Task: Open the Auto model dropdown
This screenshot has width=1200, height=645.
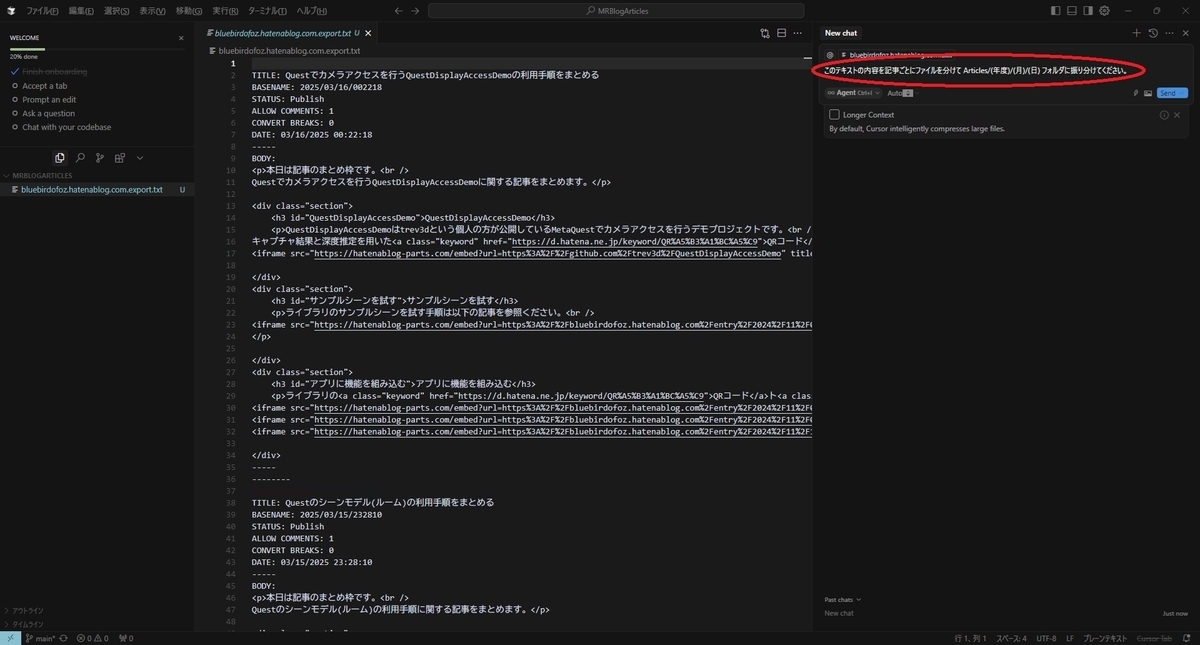Action: click(x=900, y=93)
